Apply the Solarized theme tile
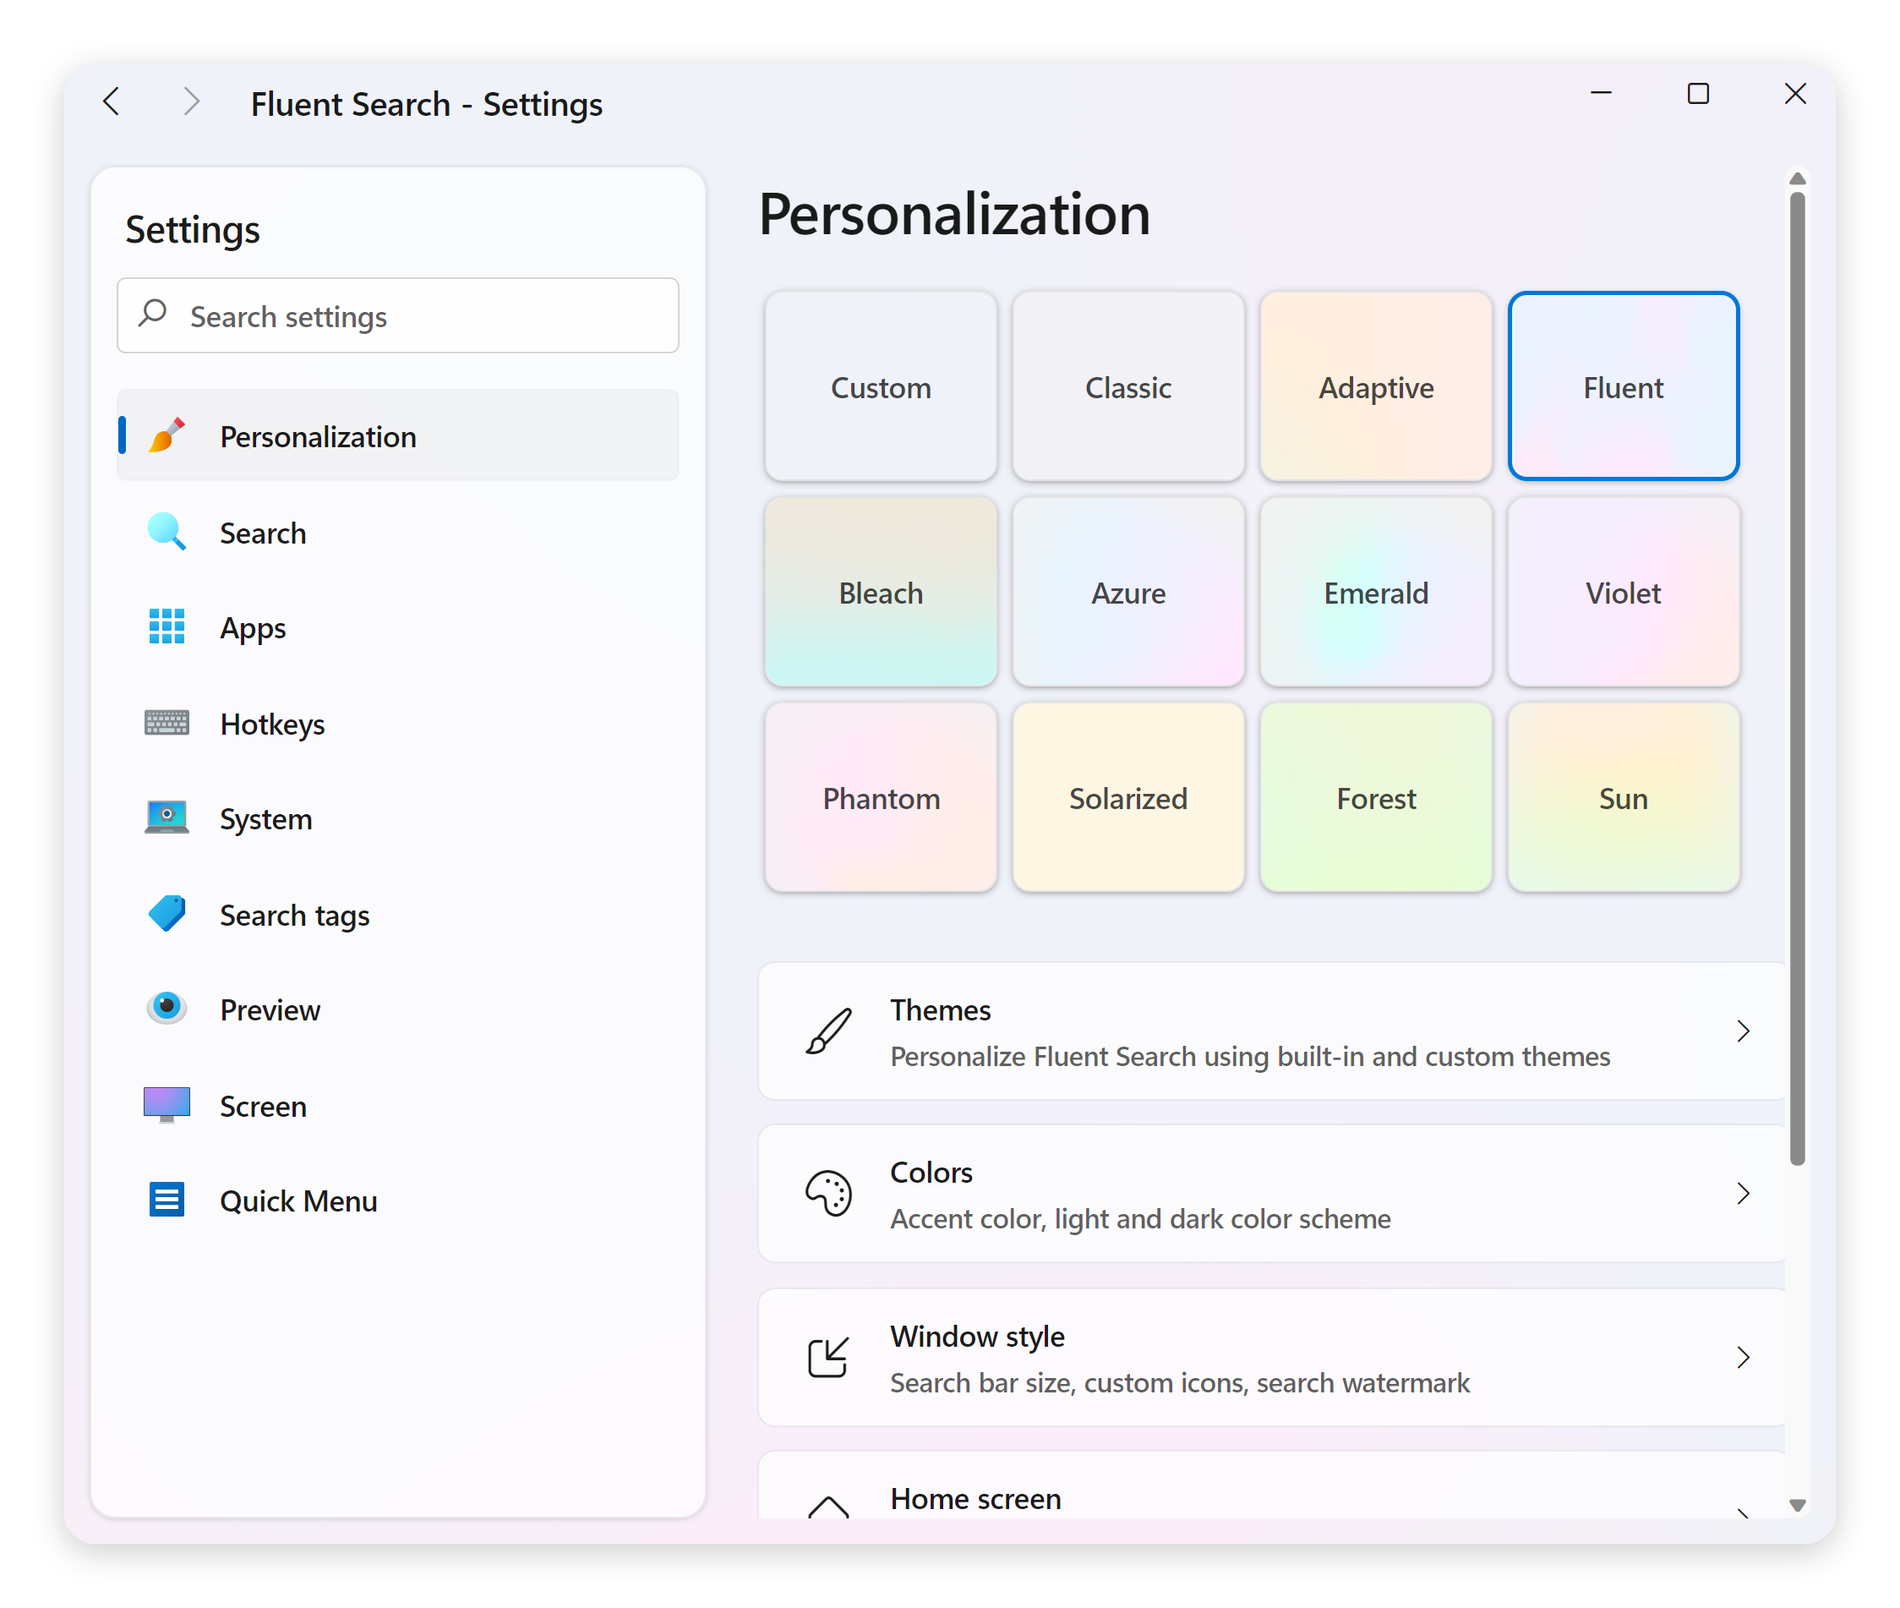This screenshot has height=1608, width=1900. click(x=1128, y=797)
